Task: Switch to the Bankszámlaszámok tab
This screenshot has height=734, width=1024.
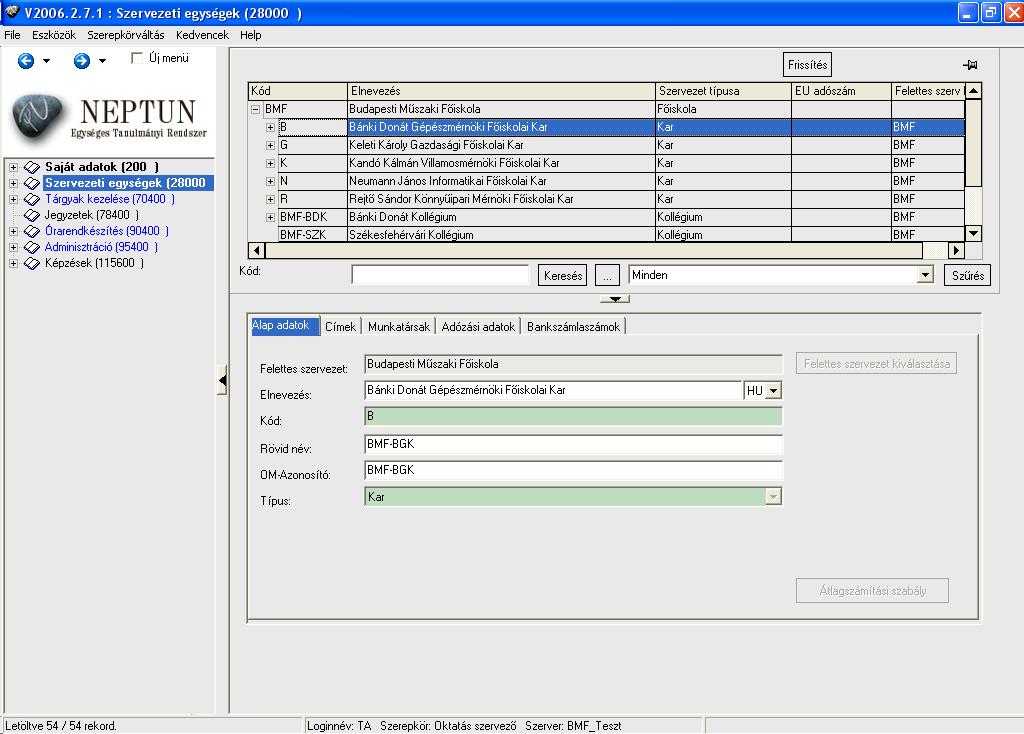Action: coord(573,327)
